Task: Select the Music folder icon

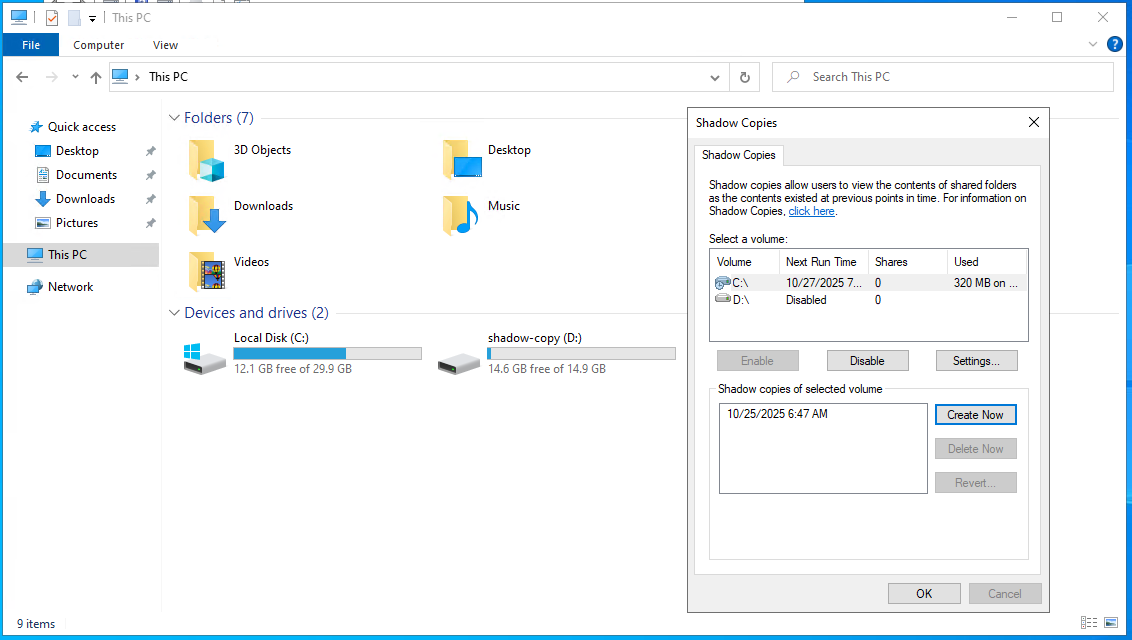Action: click(x=461, y=216)
